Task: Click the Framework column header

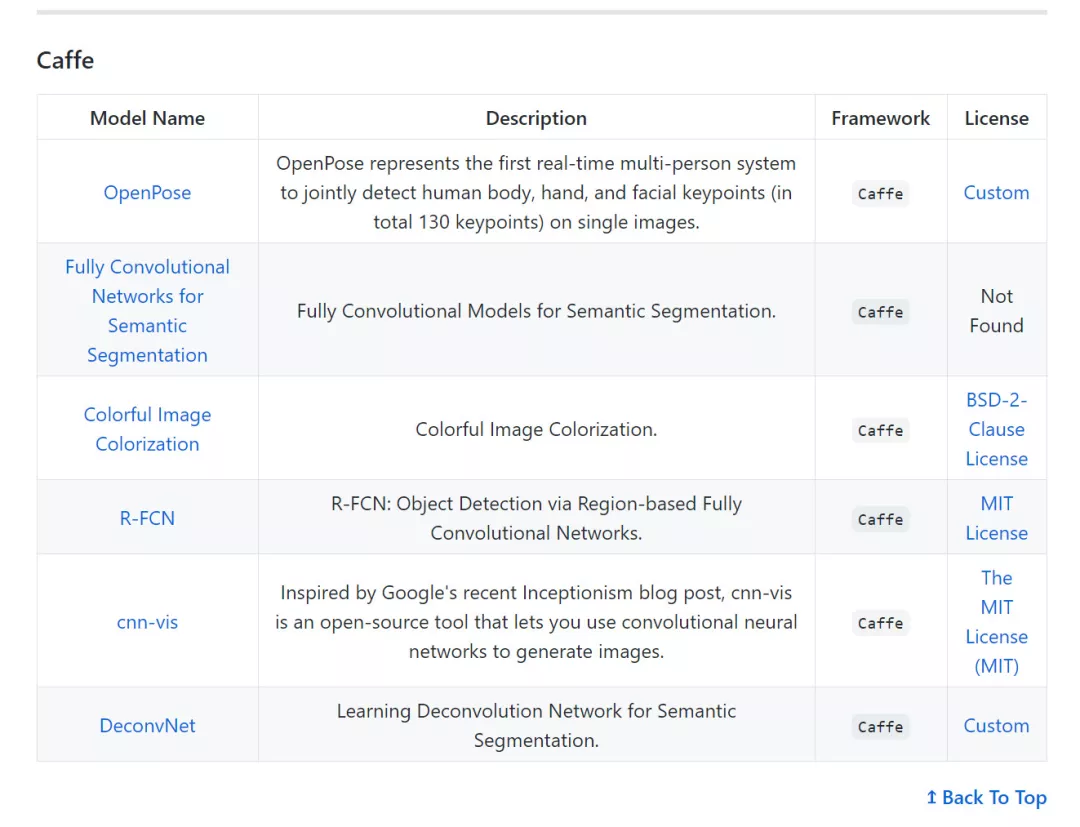Action: [880, 118]
